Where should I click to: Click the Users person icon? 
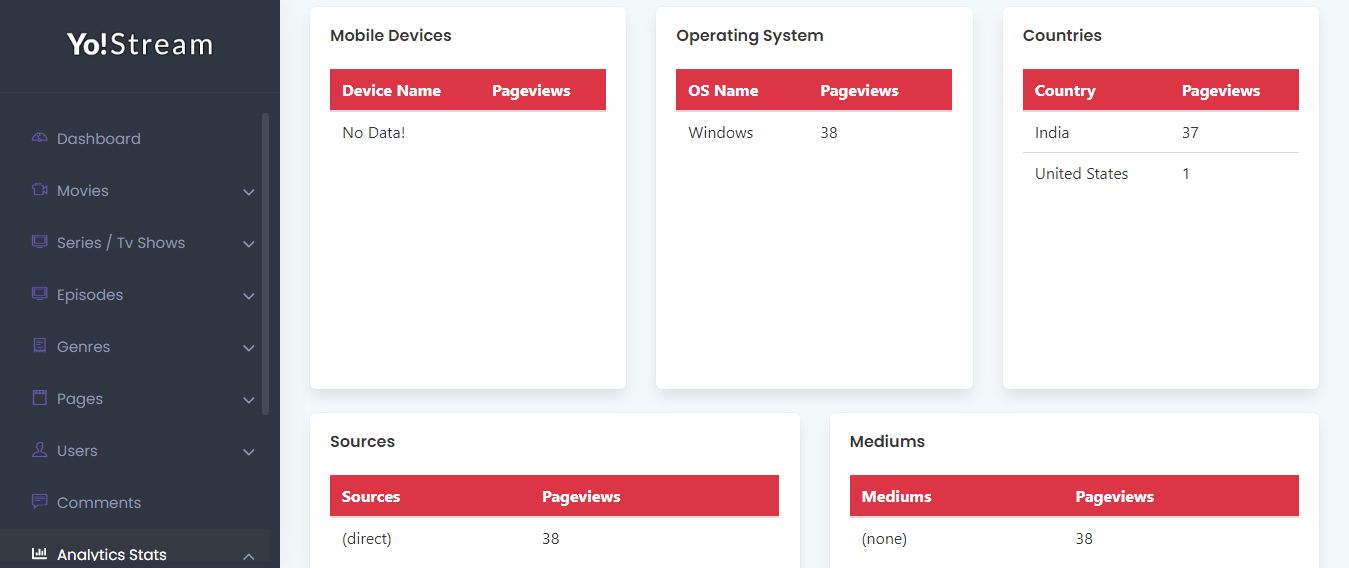[40, 450]
